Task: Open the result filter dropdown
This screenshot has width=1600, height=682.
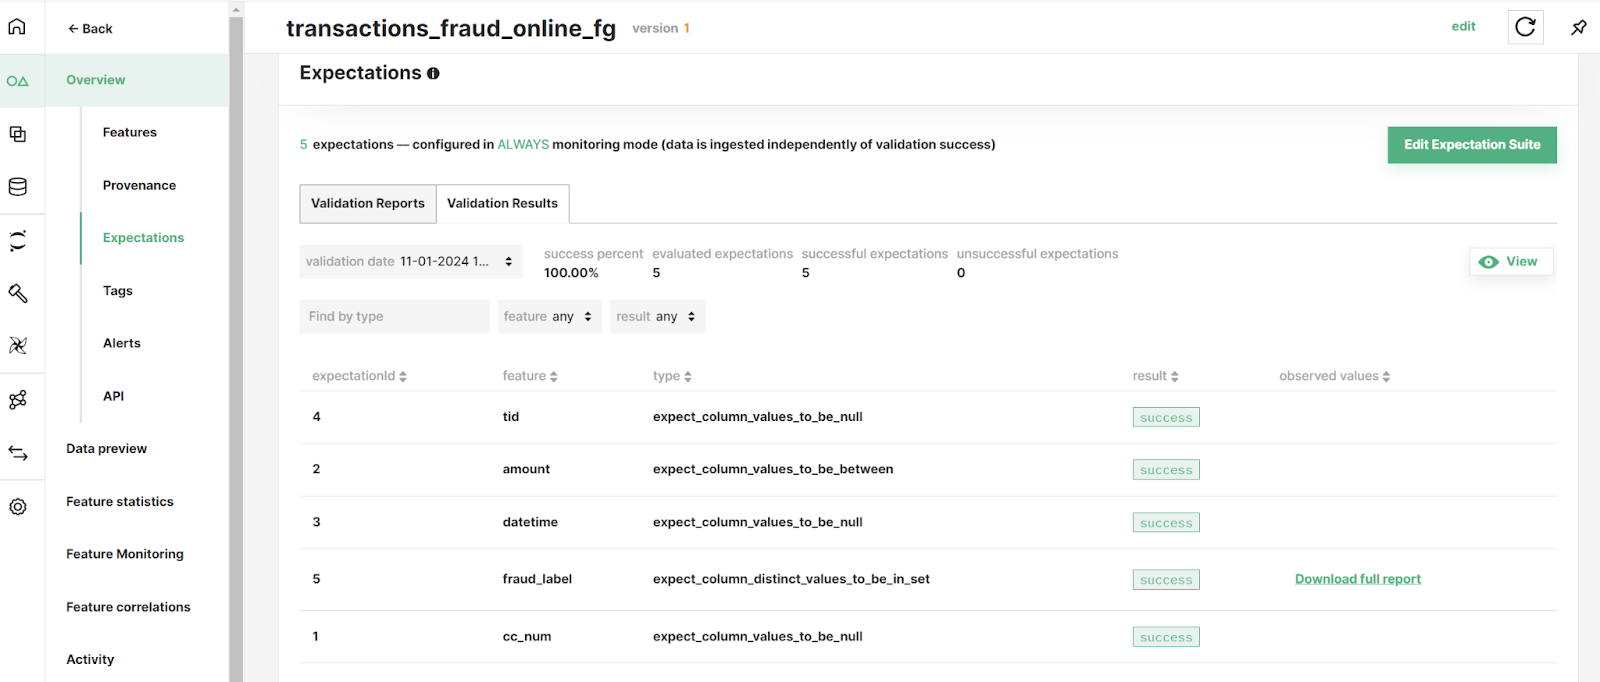Action: click(657, 317)
